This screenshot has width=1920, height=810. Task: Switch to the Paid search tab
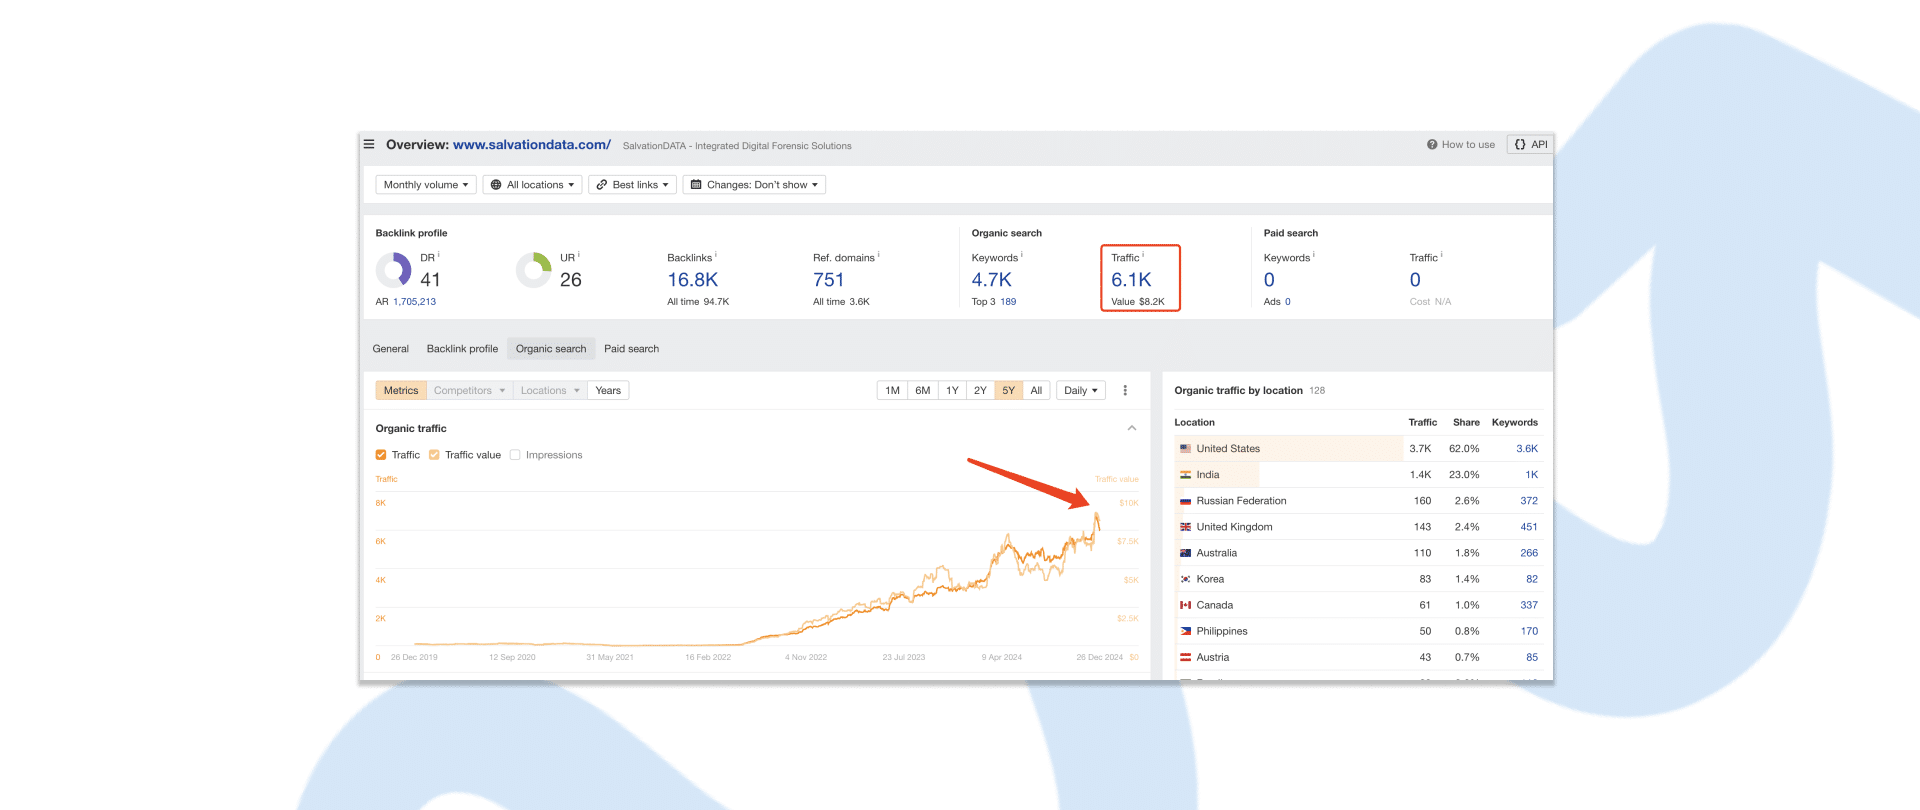(x=631, y=349)
